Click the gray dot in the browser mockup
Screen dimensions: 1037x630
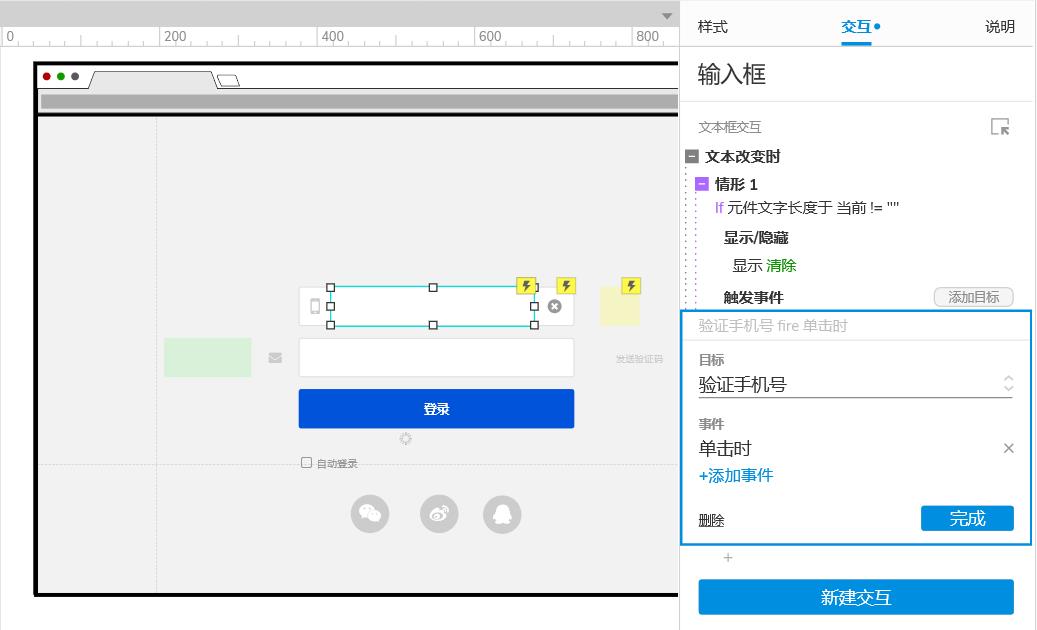click(x=75, y=77)
